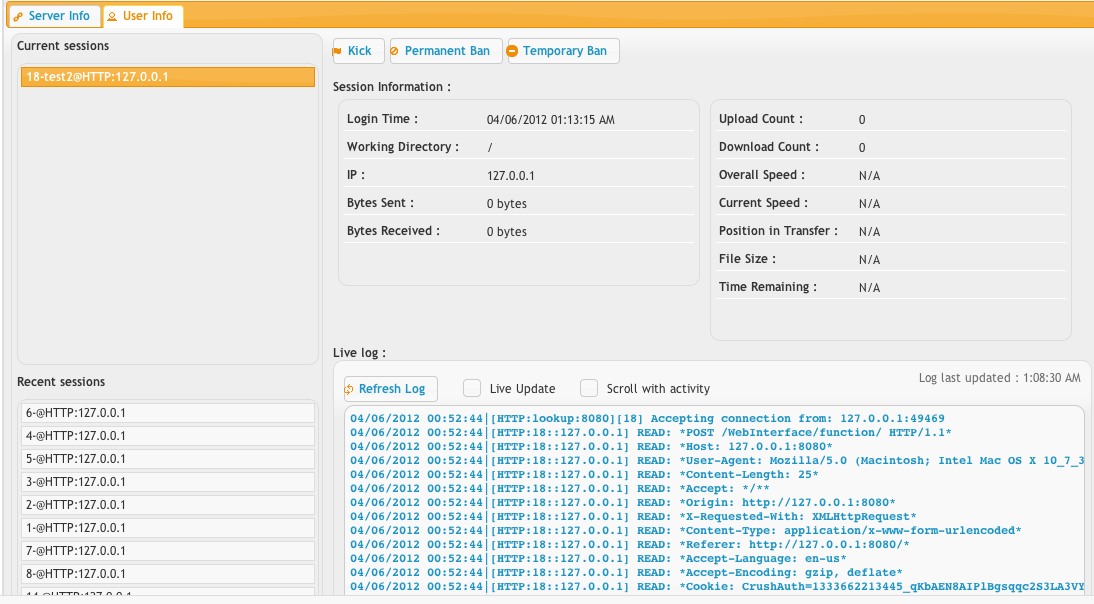The height and width of the screenshot is (604, 1094).
Task: Click the log line with User-Agent Mozilla/5.0
Action: click(x=717, y=460)
